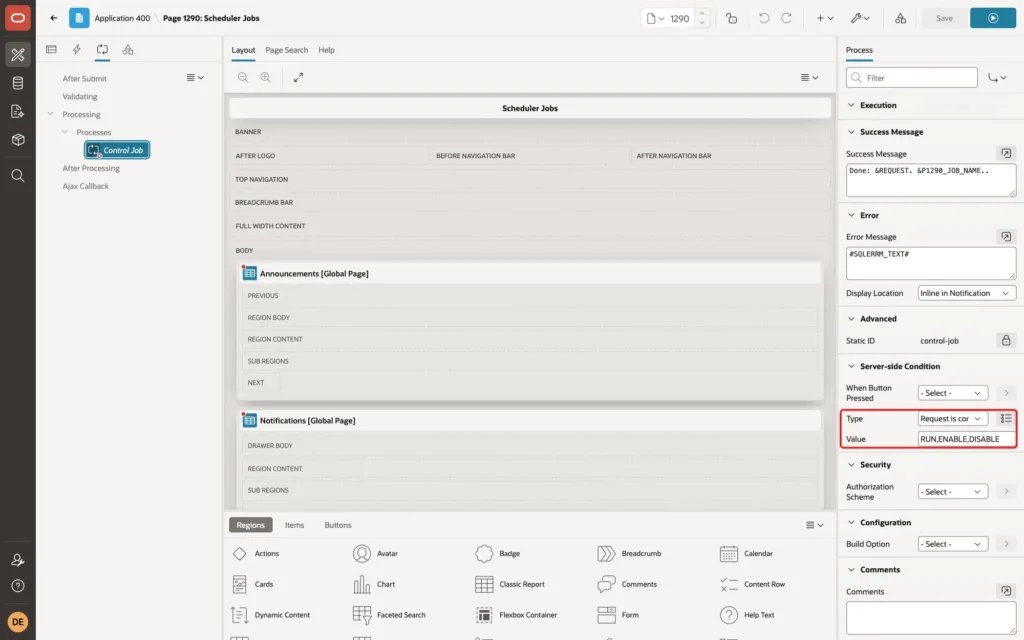Click the Save button
1024x640 pixels.
[x=944, y=18]
